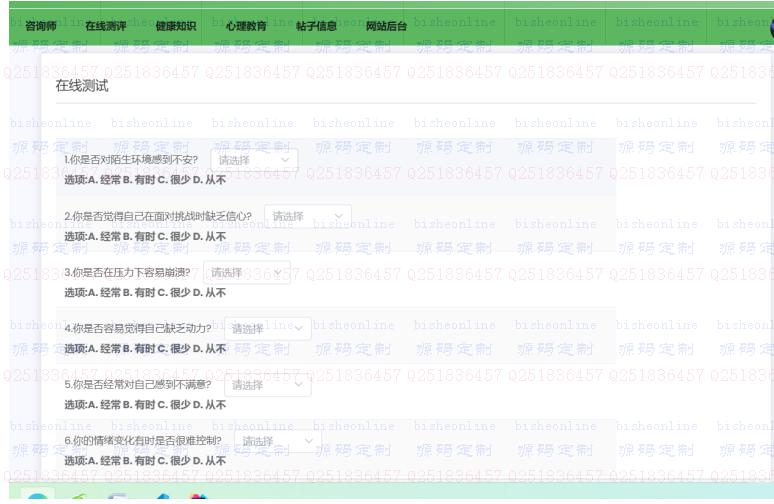Open the 健康知识 navigation tab

pos(175,26)
